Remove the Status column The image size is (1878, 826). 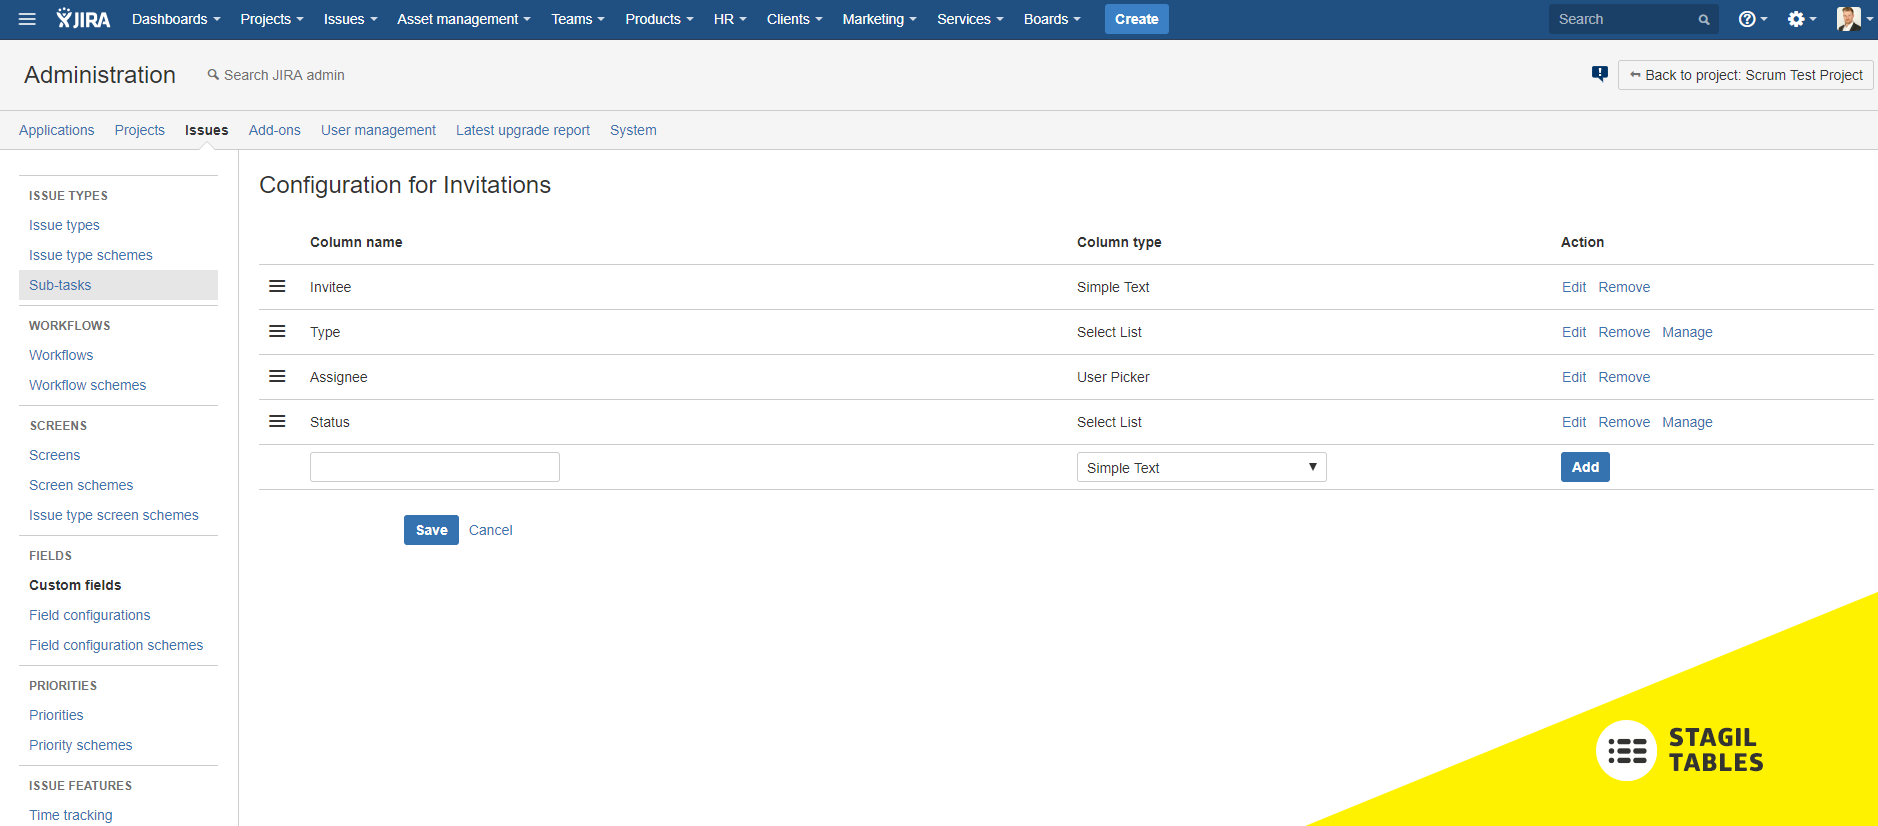pos(1624,422)
